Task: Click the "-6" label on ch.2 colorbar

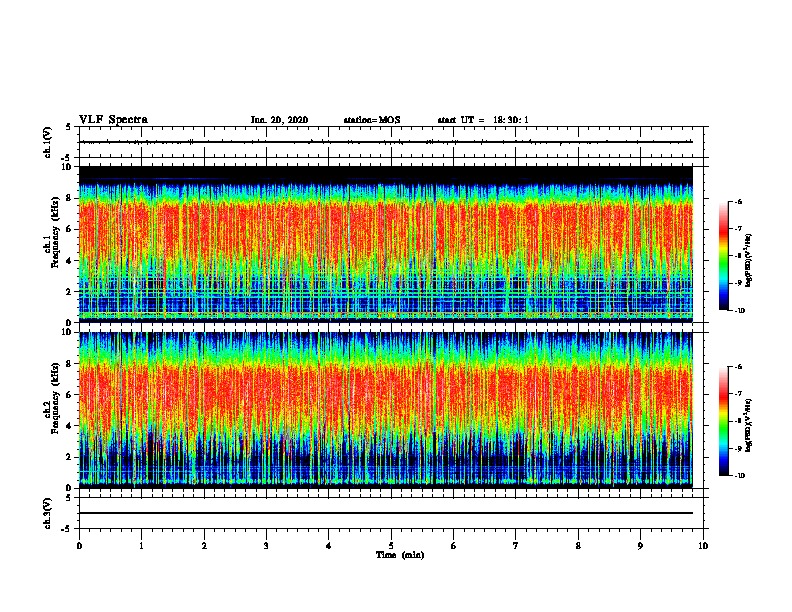Action: pos(738,367)
